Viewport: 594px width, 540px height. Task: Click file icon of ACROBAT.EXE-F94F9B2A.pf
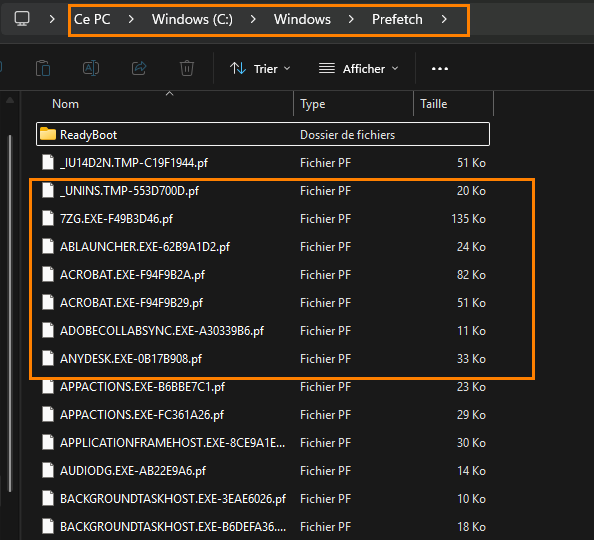(48, 274)
